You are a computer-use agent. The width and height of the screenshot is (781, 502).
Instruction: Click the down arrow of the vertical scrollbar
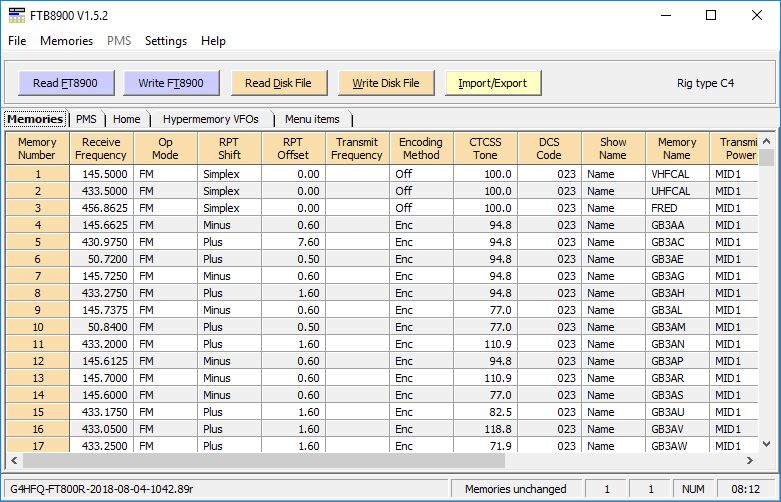click(x=766, y=444)
